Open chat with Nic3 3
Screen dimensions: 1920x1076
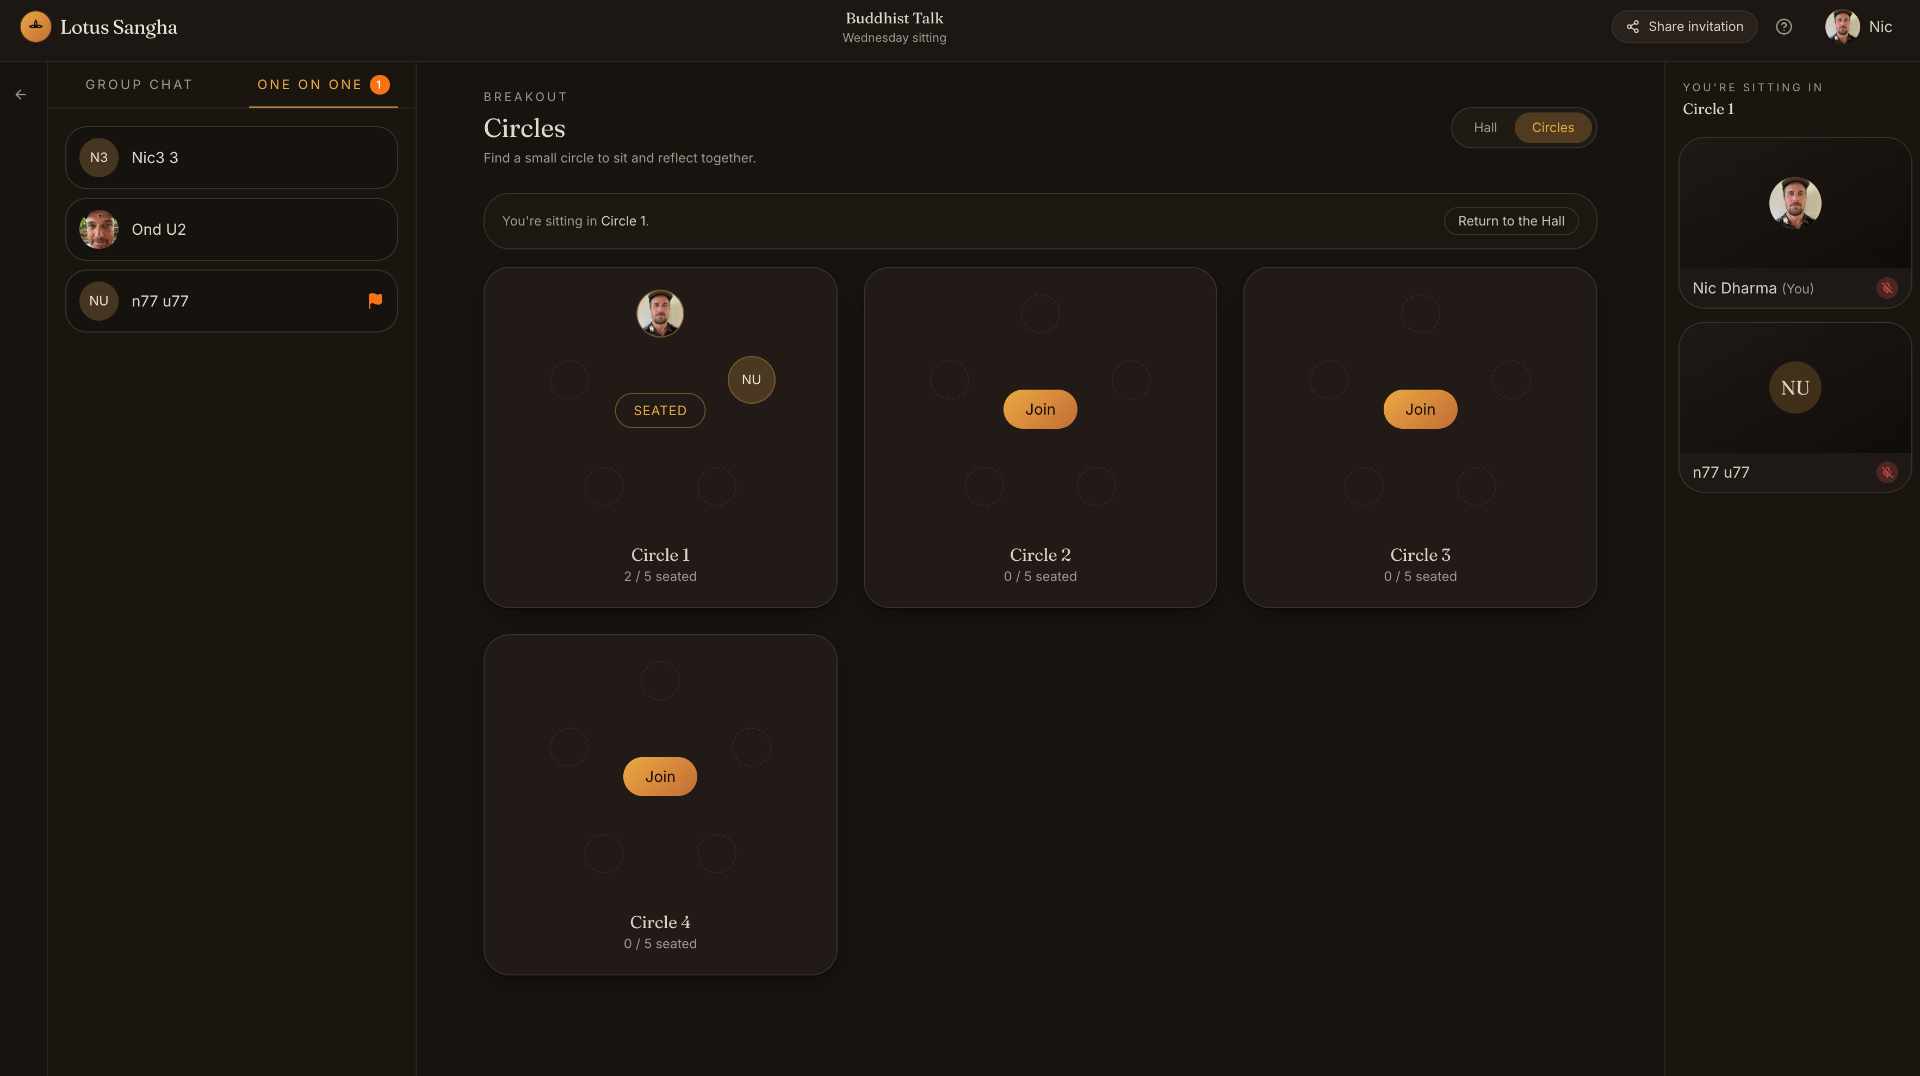pos(231,158)
